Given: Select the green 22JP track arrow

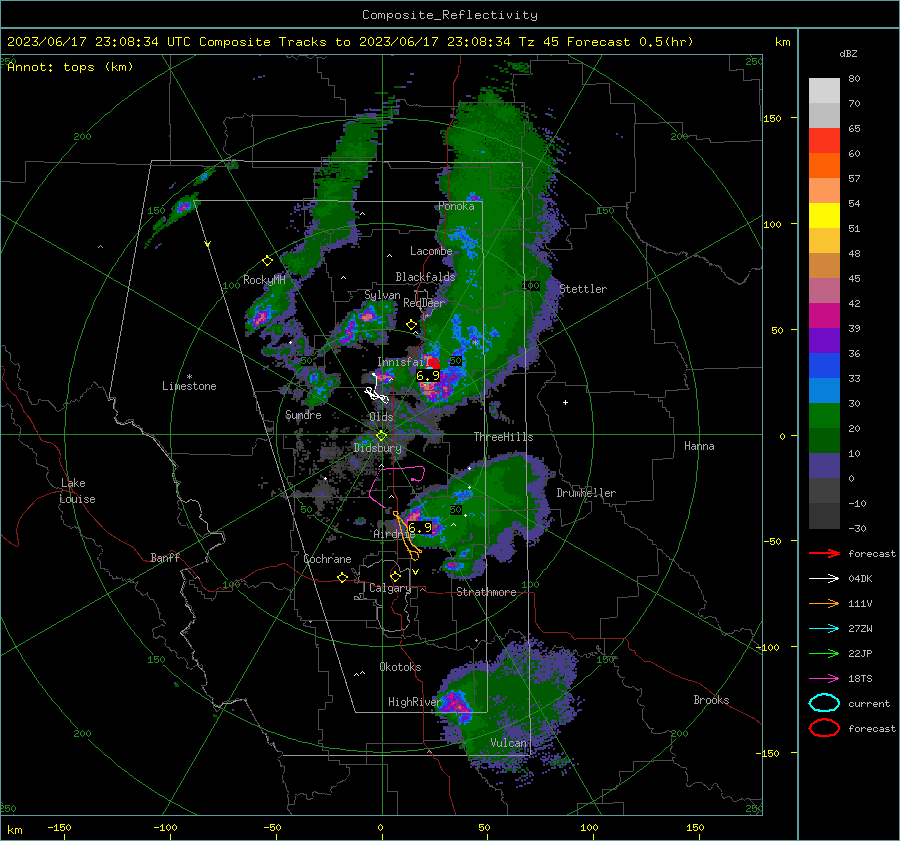Looking at the screenshot, I should [824, 653].
